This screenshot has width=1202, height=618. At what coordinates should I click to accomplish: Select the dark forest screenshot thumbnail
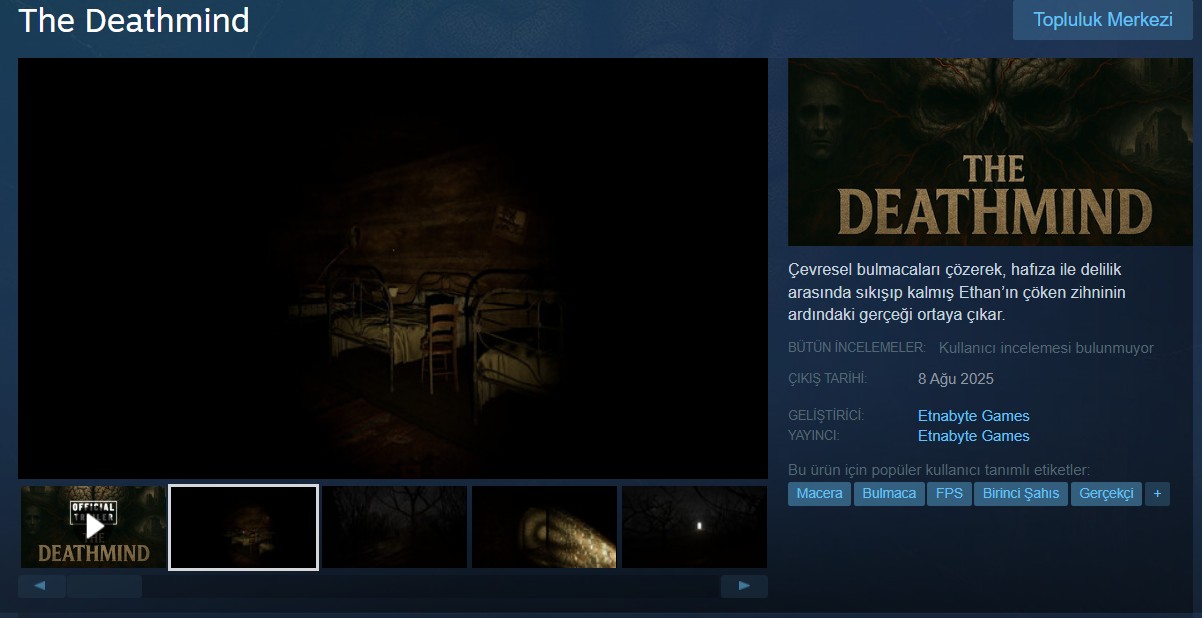click(x=394, y=527)
